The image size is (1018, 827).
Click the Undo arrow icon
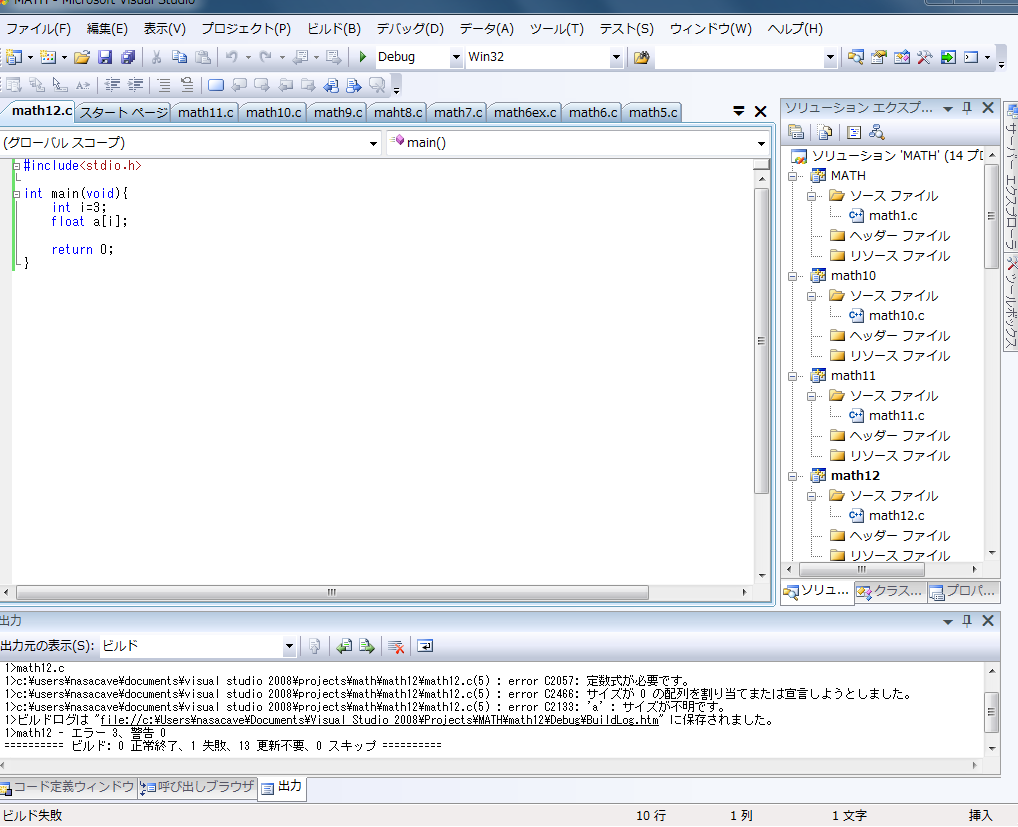click(x=232, y=57)
